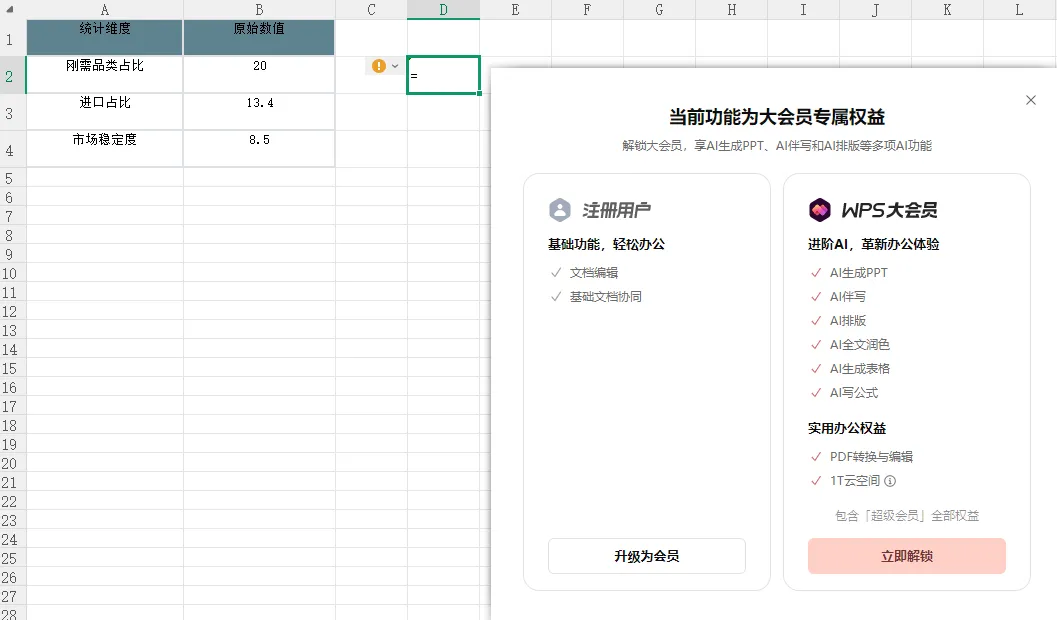Image resolution: width=1057 pixels, height=620 pixels.
Task: Select column L header
Action: [x=1019, y=9]
